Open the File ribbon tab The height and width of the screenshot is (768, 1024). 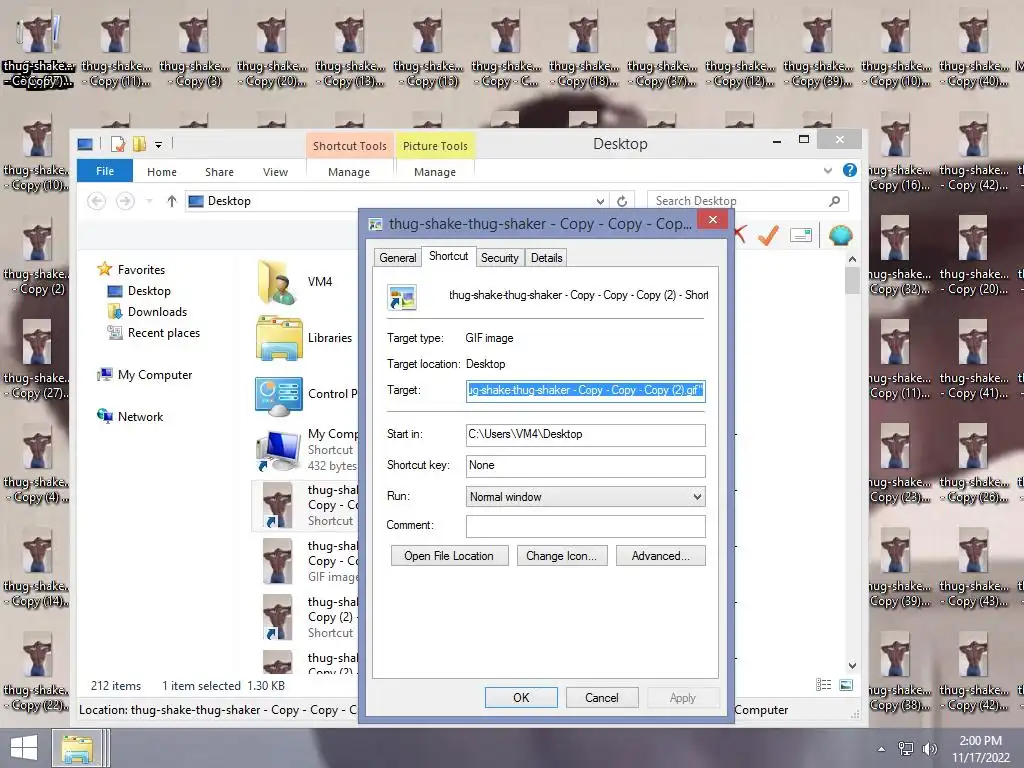coord(104,171)
